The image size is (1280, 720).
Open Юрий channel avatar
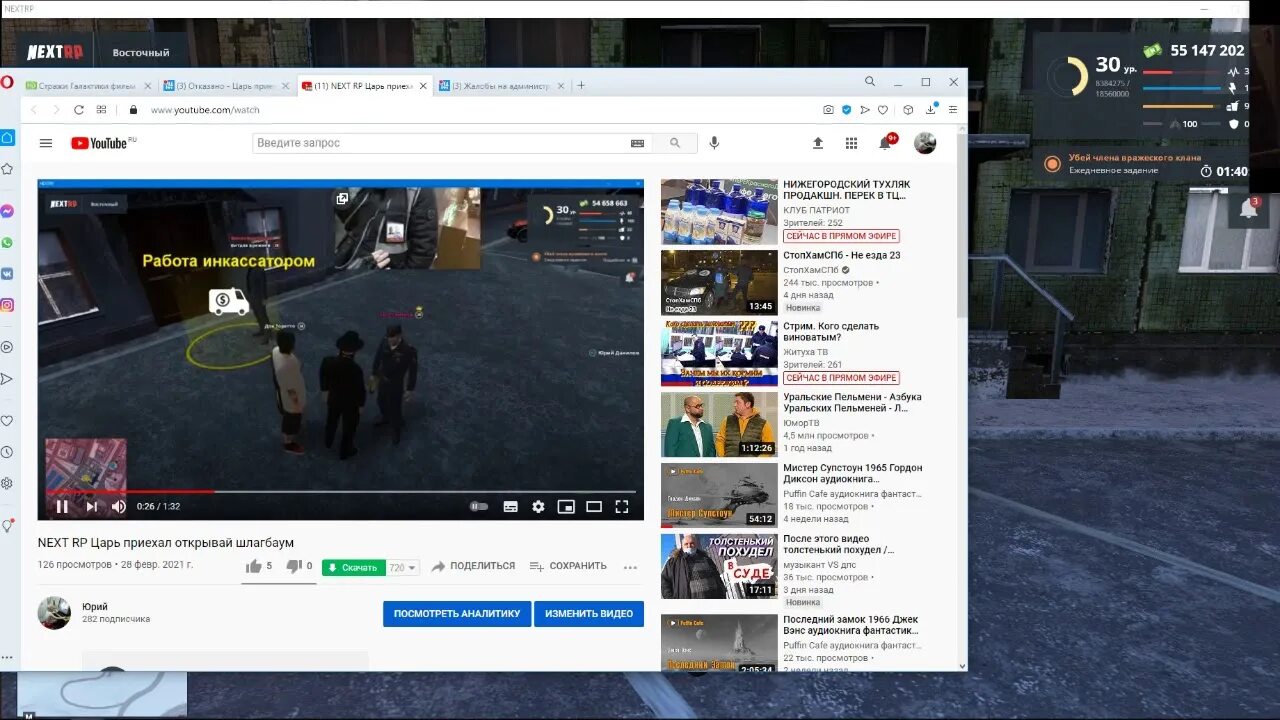click(54, 613)
